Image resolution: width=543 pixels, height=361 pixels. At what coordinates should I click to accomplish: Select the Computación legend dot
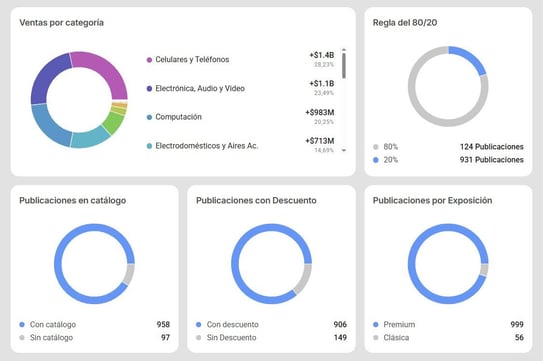click(x=149, y=117)
